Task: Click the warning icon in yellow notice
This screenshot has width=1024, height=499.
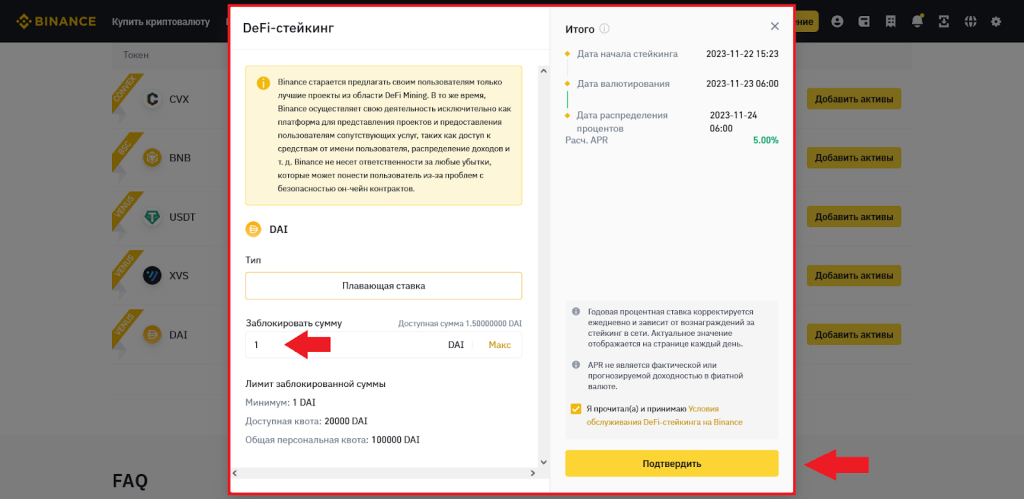Action: click(x=263, y=84)
